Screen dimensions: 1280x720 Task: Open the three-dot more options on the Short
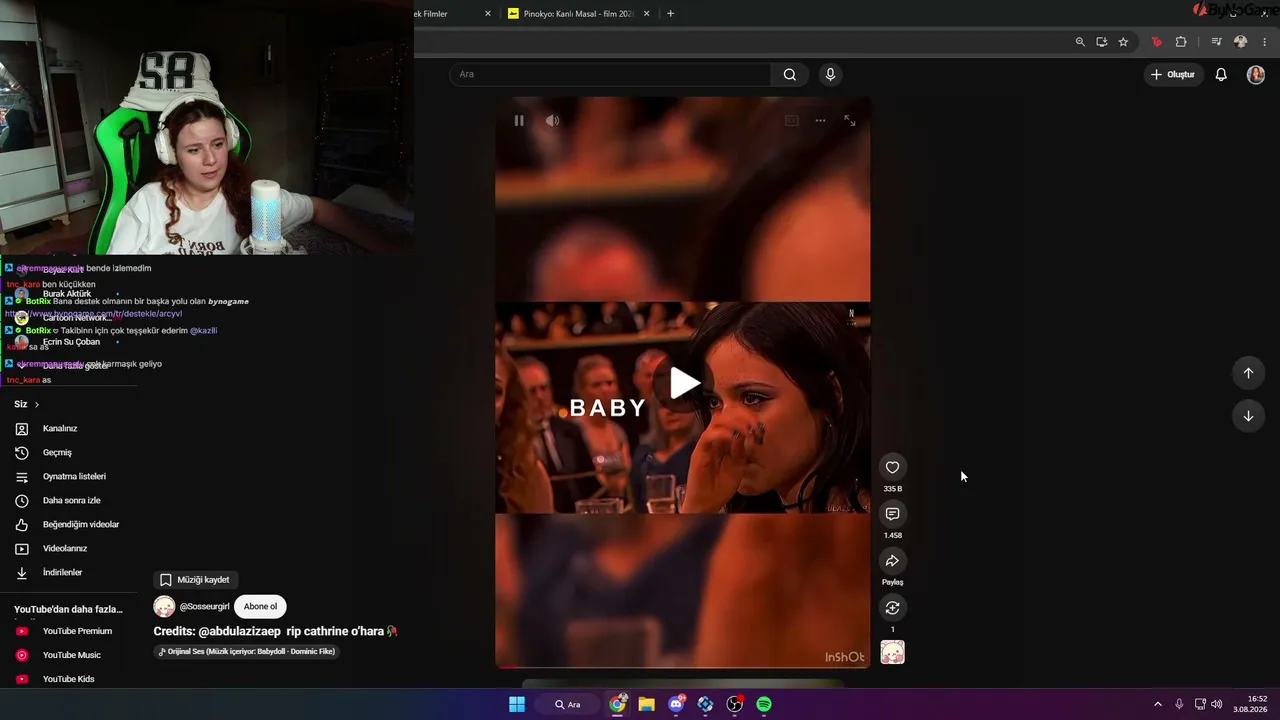820,121
